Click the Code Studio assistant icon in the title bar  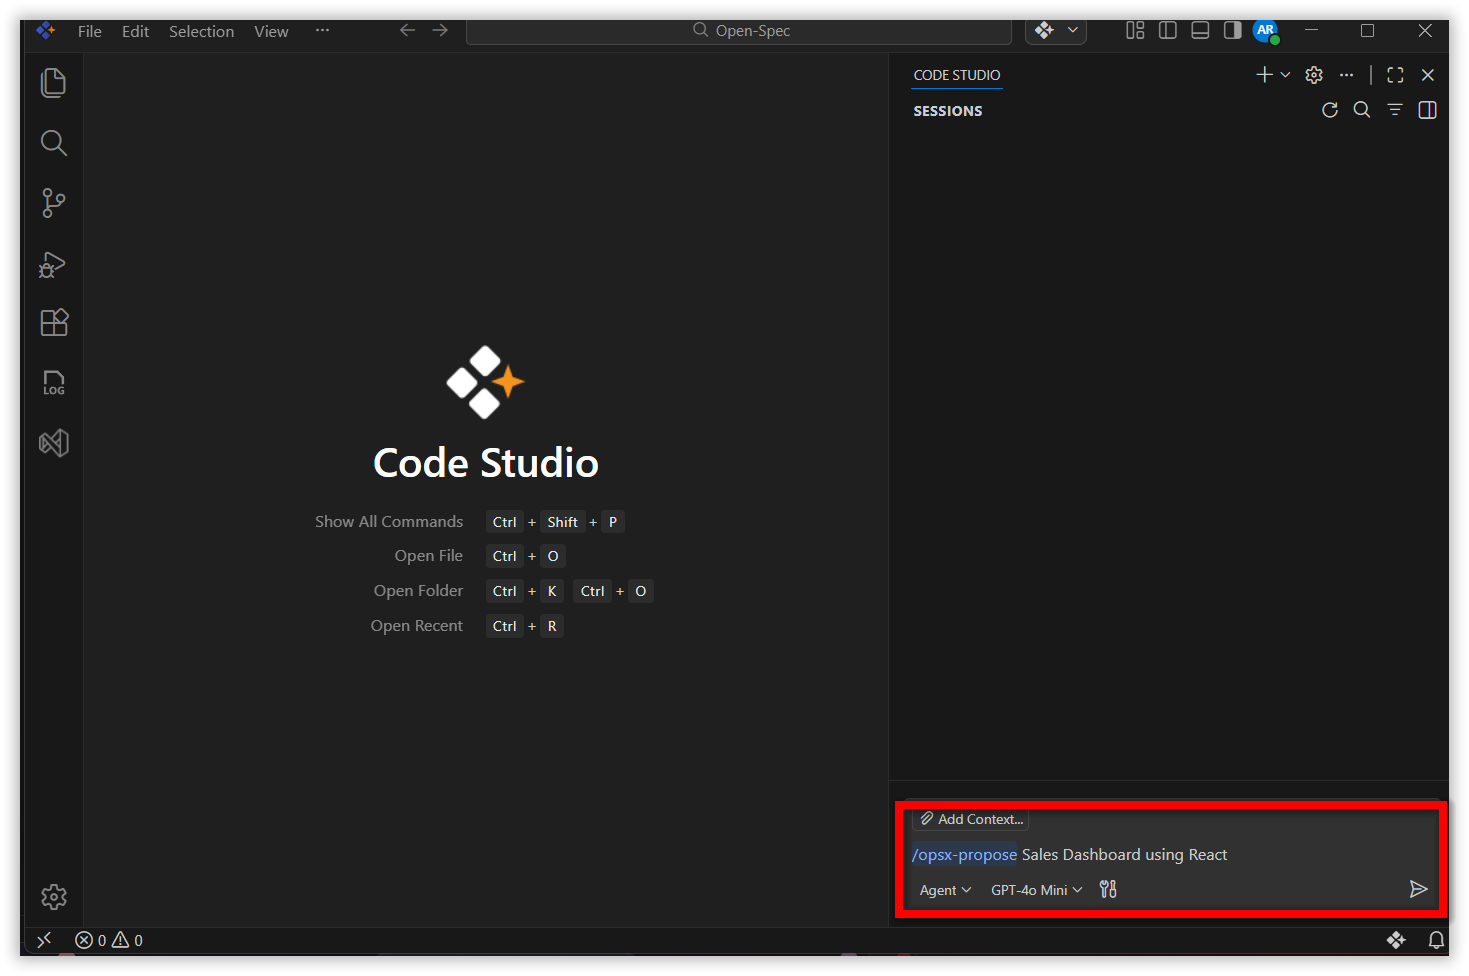click(1045, 30)
